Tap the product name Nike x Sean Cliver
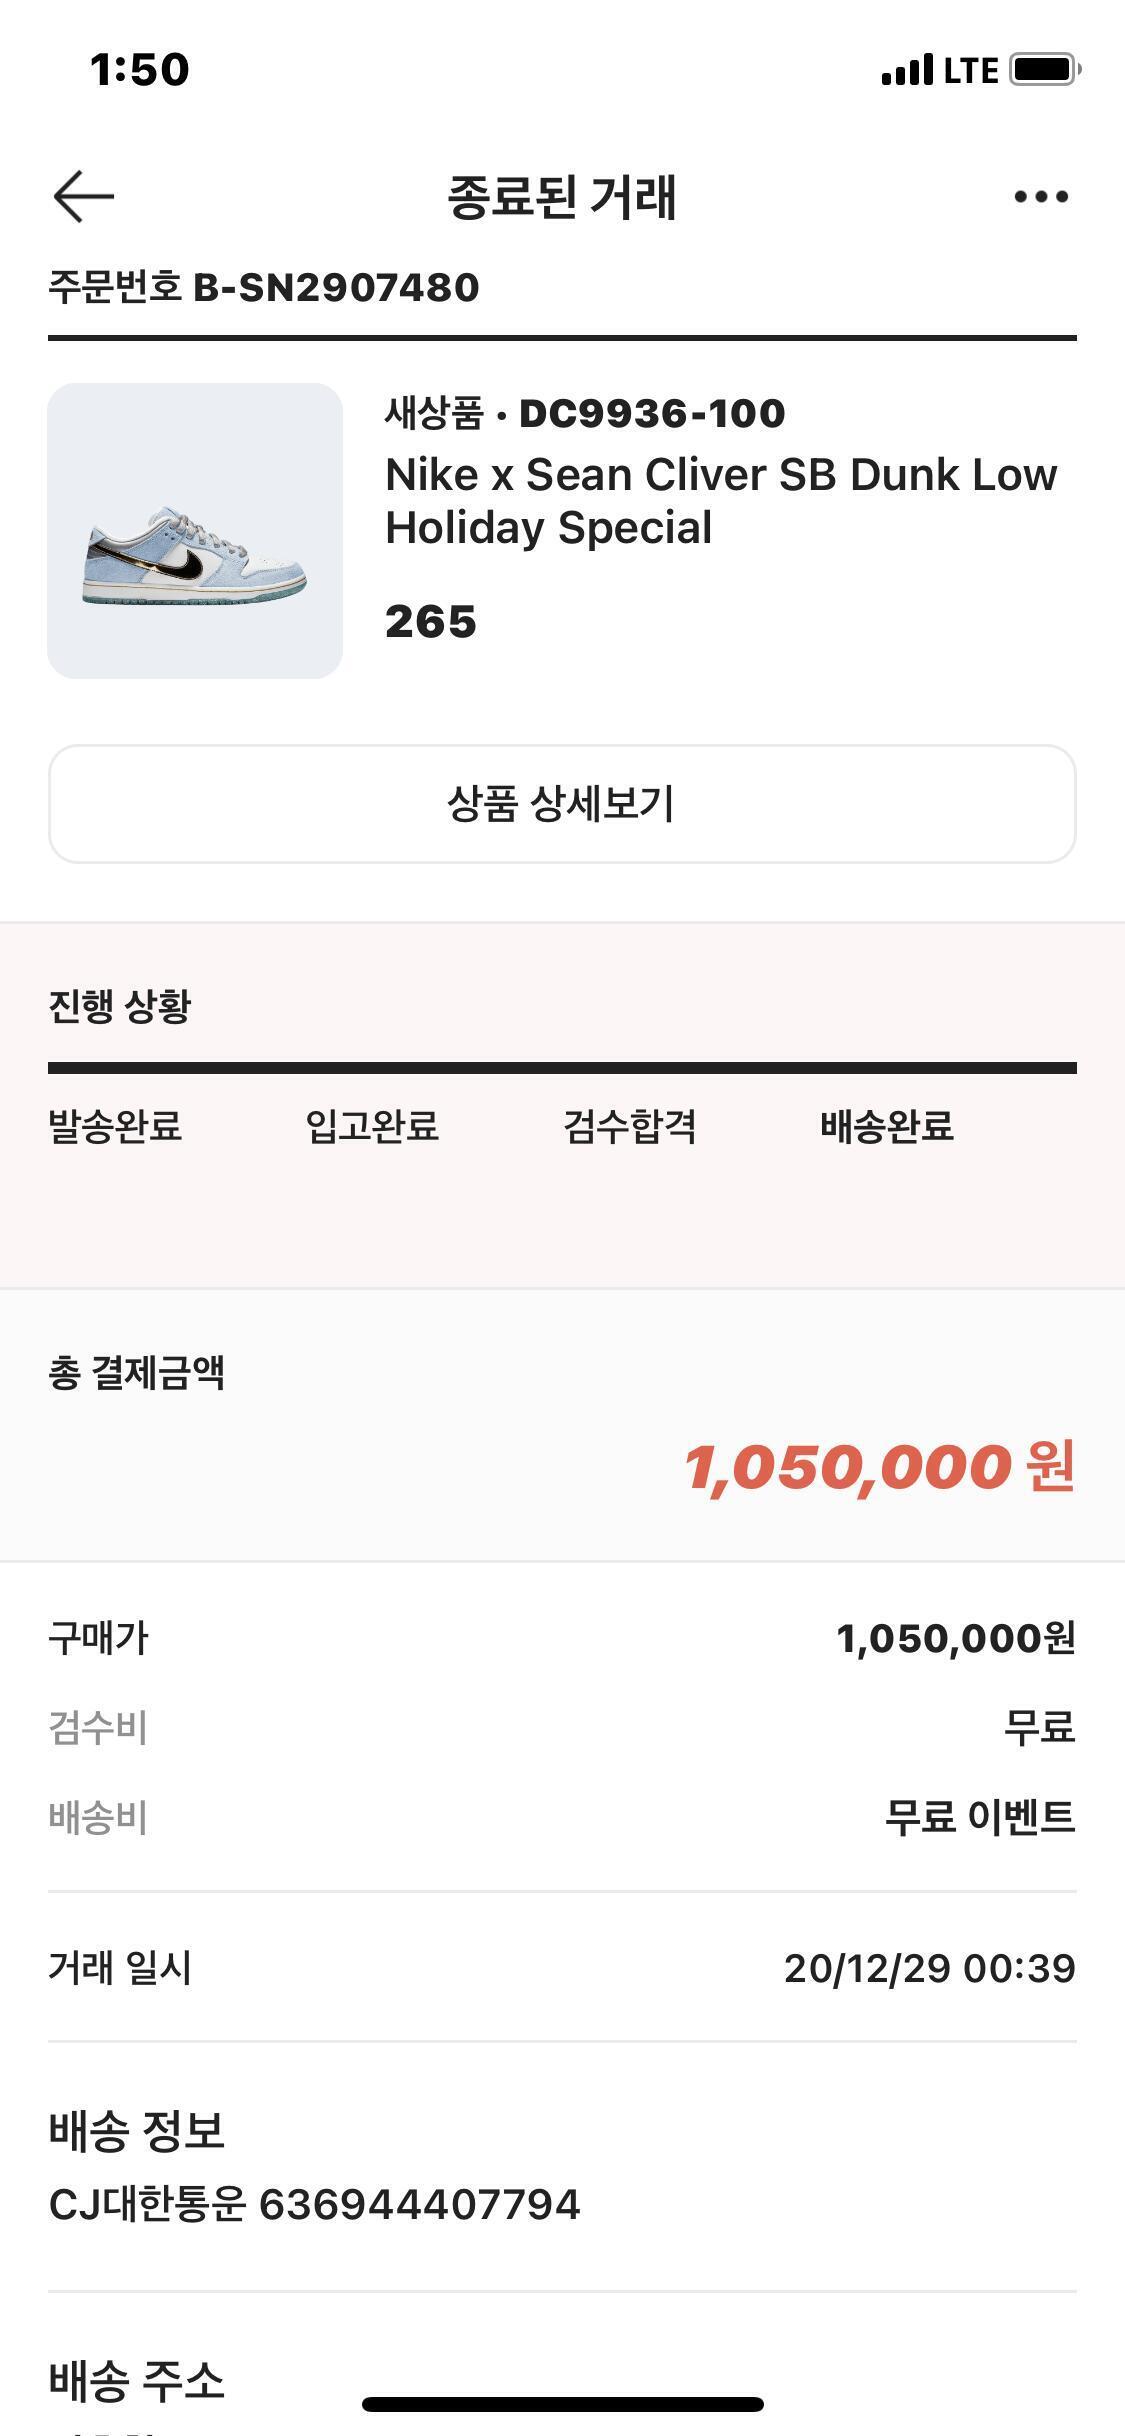 [720, 500]
